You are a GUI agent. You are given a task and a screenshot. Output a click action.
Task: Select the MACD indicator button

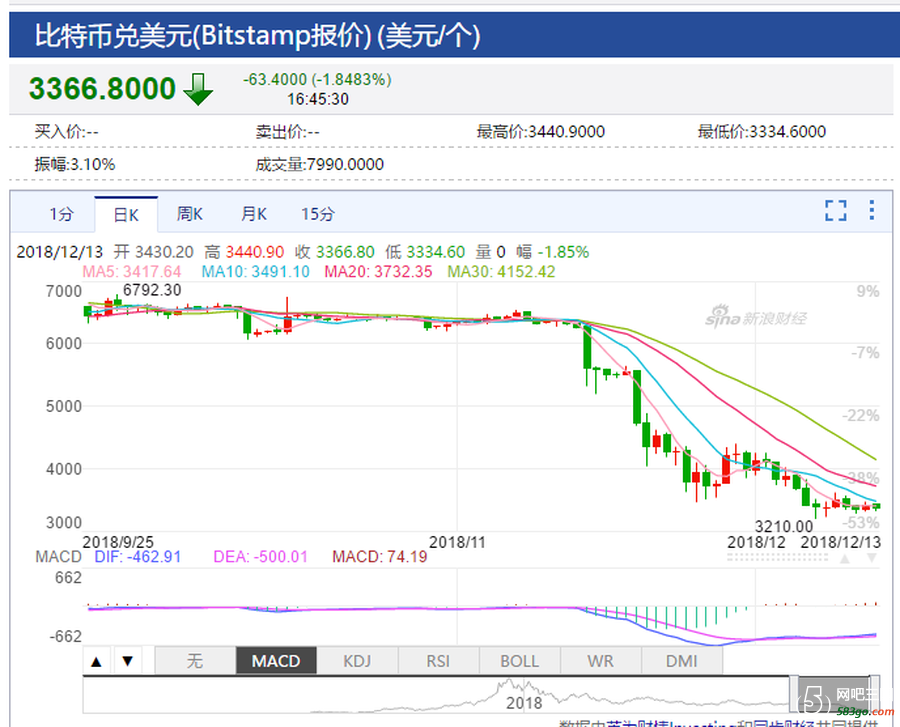tap(276, 661)
